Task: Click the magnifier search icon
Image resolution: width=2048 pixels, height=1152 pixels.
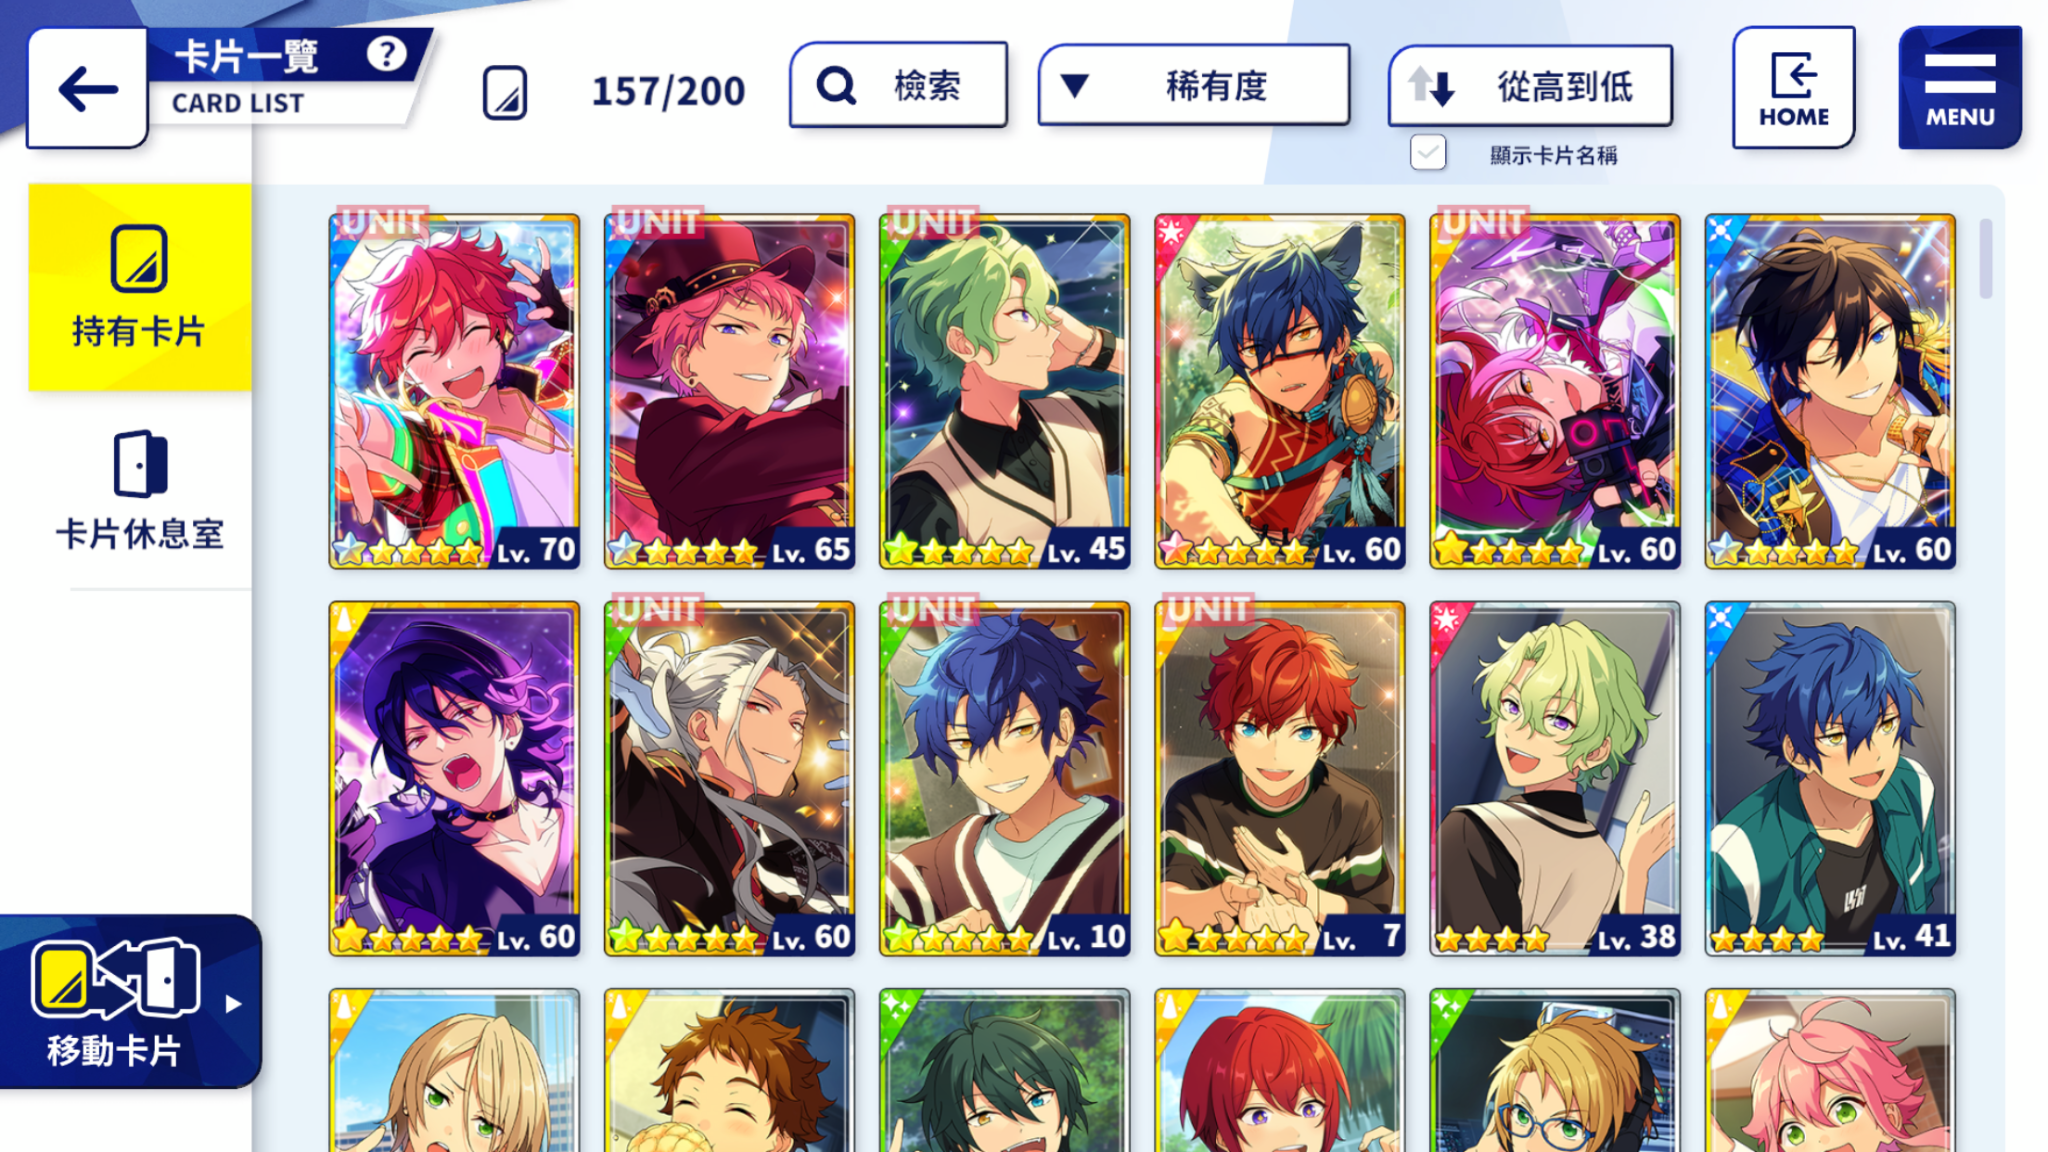Action: click(x=836, y=86)
